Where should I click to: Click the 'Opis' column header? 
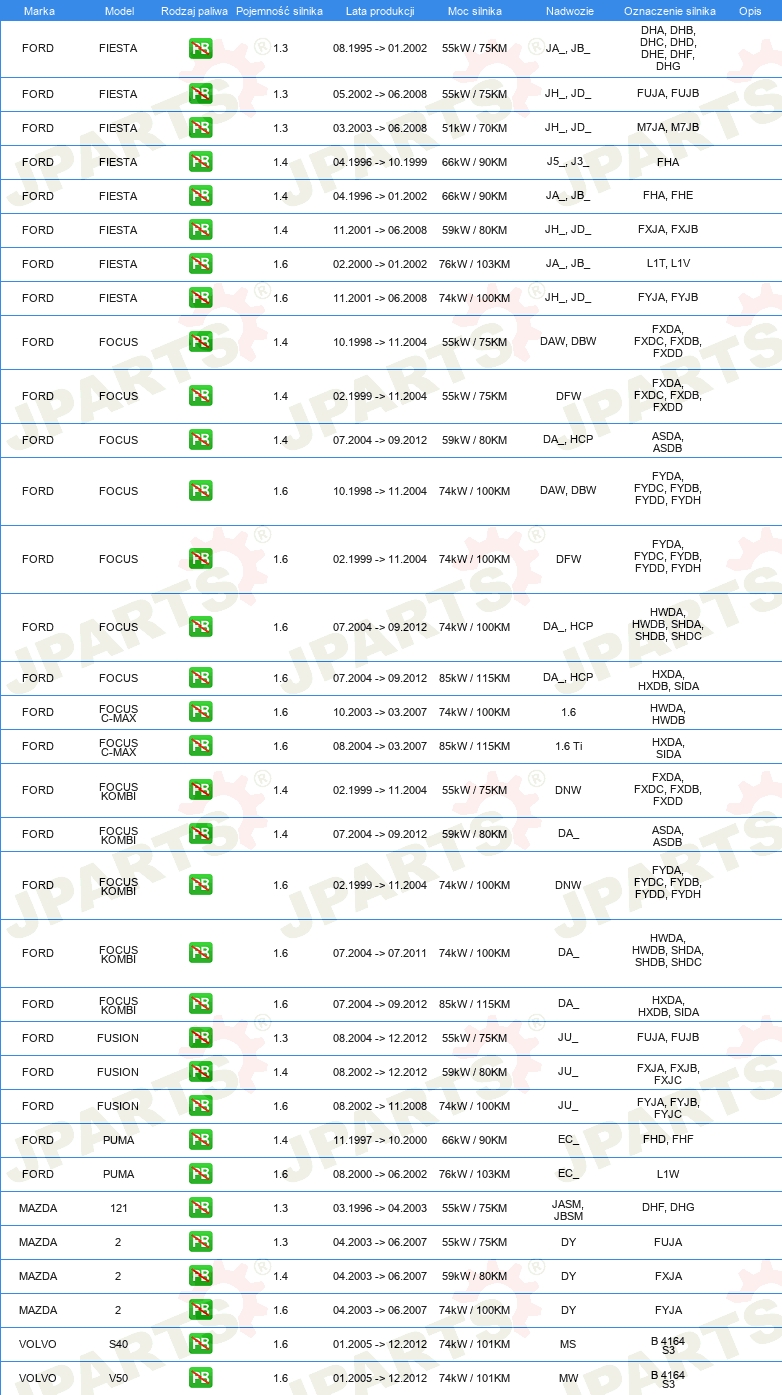[x=750, y=10]
